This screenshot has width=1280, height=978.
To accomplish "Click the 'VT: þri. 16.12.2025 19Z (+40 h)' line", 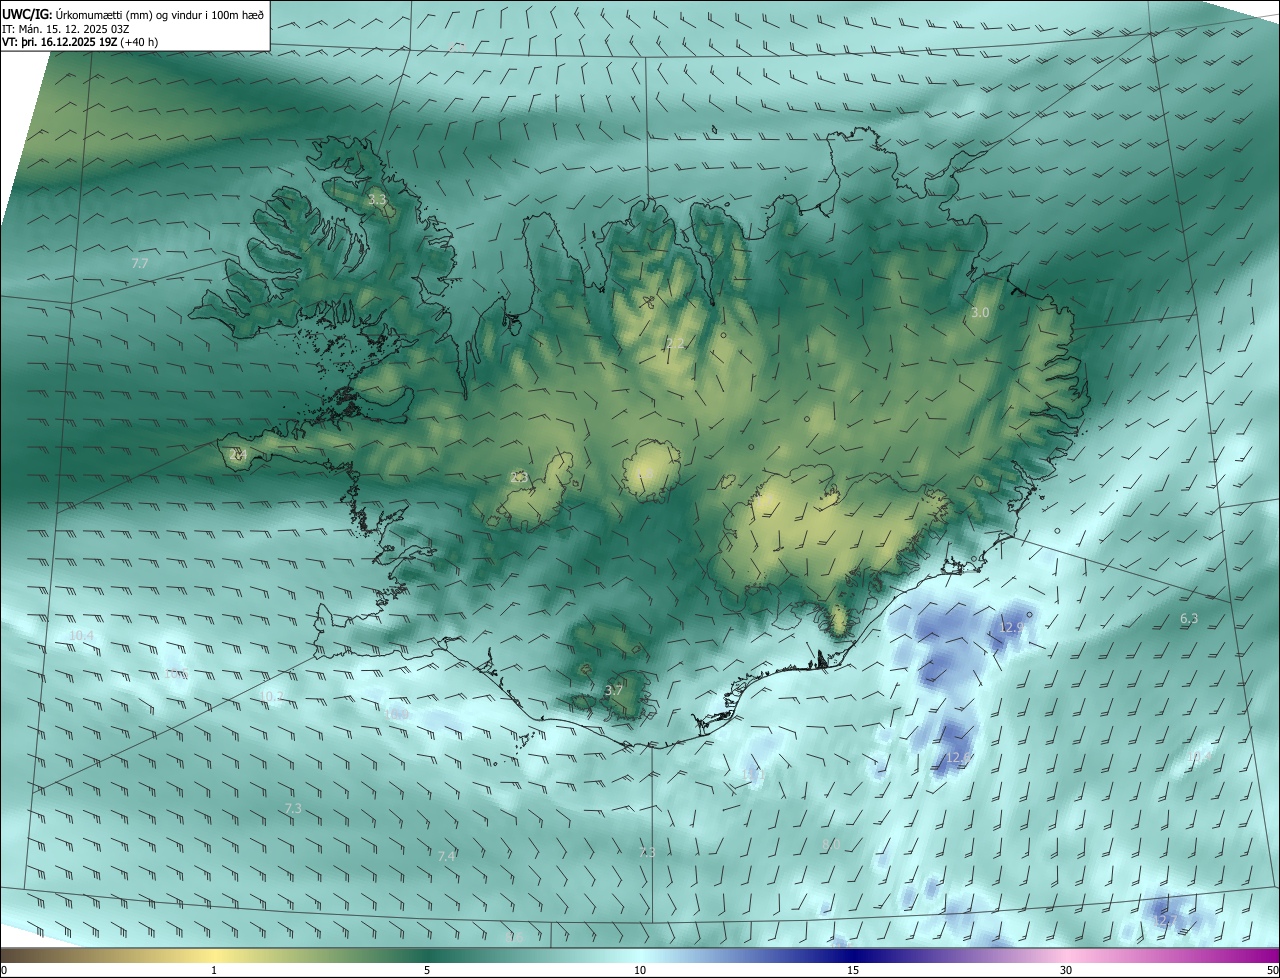I will (80, 42).
